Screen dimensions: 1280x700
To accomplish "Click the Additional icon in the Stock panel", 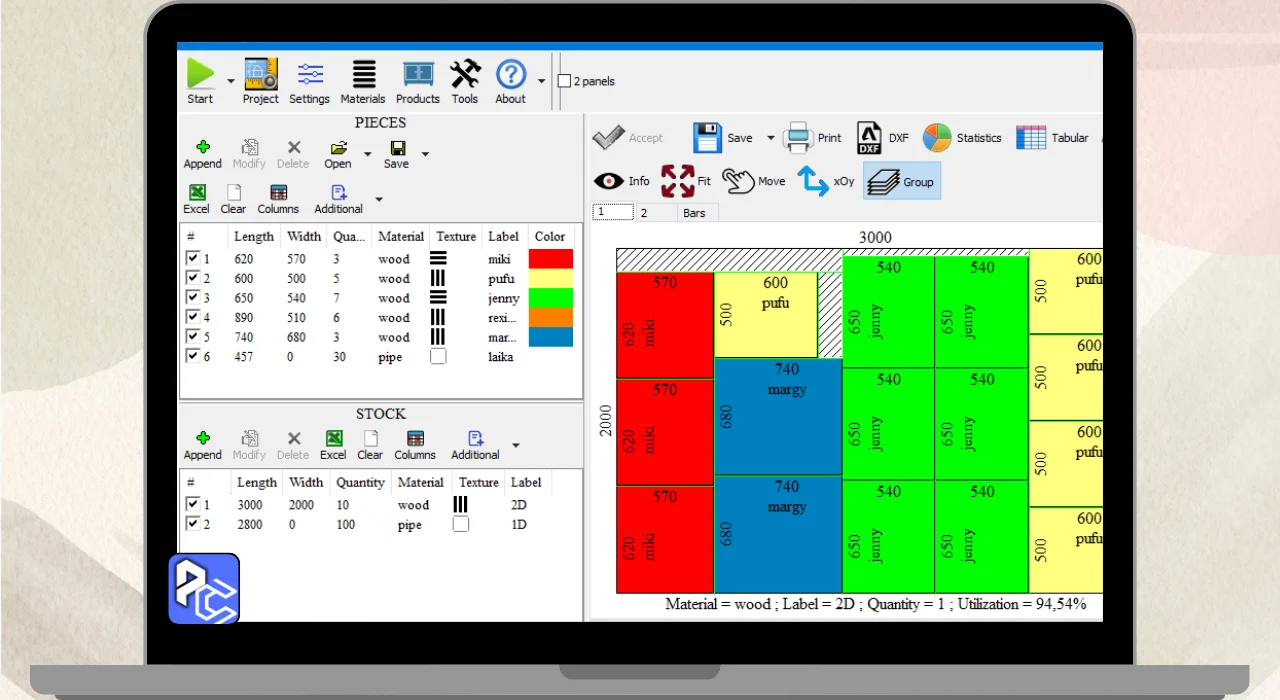I will (x=475, y=438).
